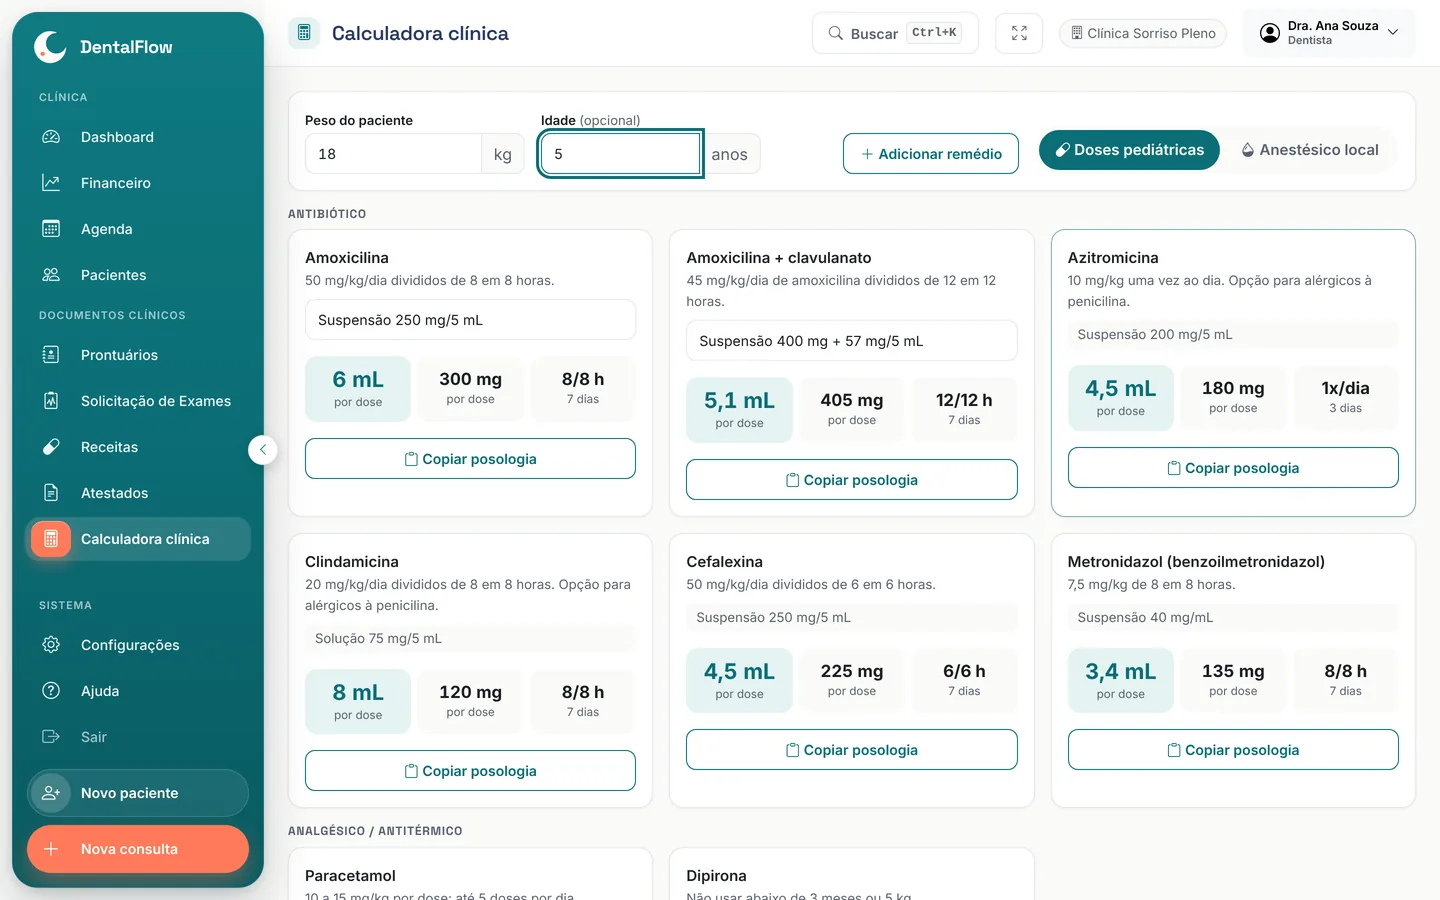Open the Receitas pill icon
The image size is (1440, 900).
(51, 447)
